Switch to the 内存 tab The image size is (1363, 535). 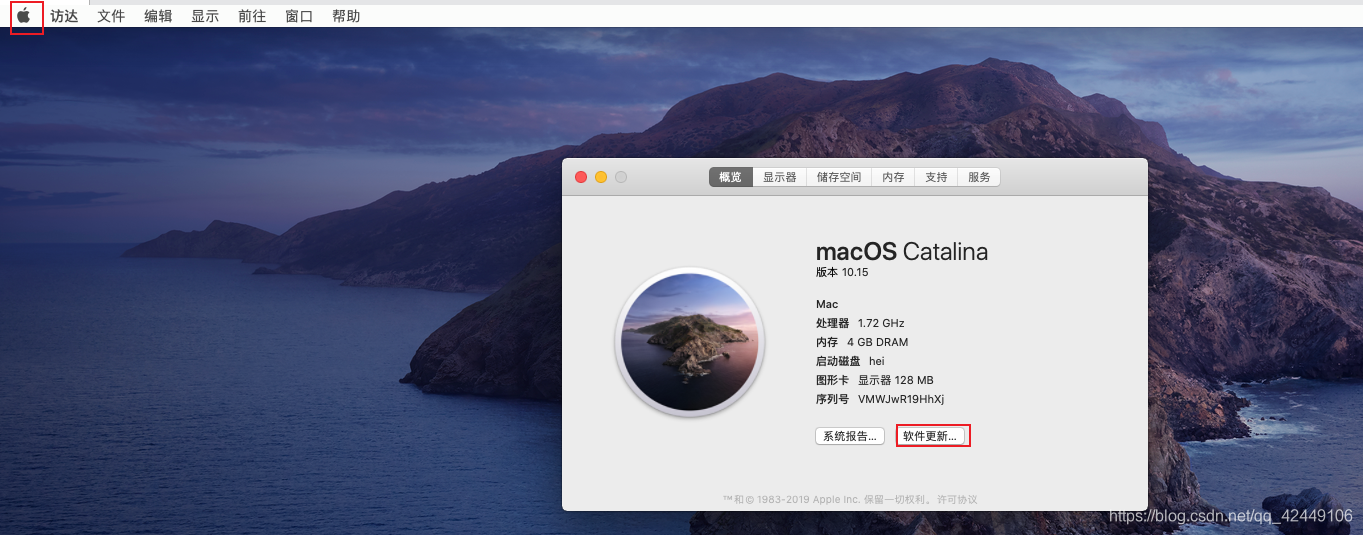point(893,177)
